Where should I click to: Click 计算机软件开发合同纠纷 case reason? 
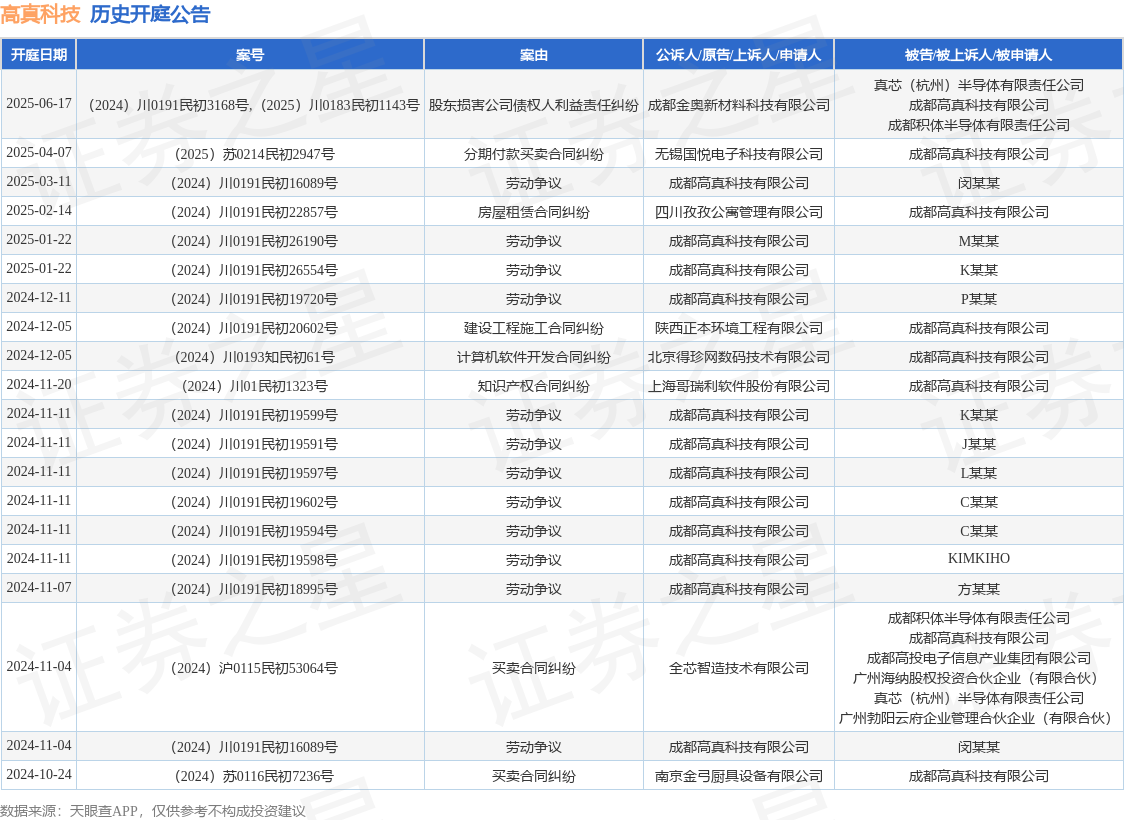(533, 358)
